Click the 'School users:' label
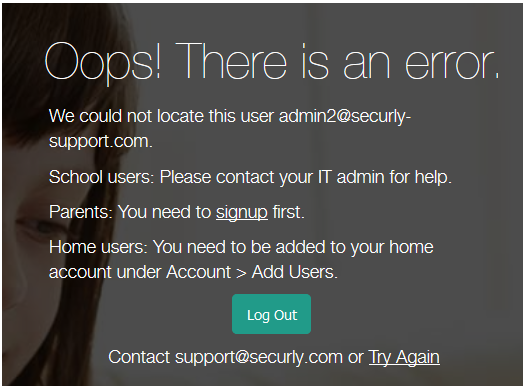Image resolution: width=525 pixels, height=388 pixels. (x=101, y=177)
